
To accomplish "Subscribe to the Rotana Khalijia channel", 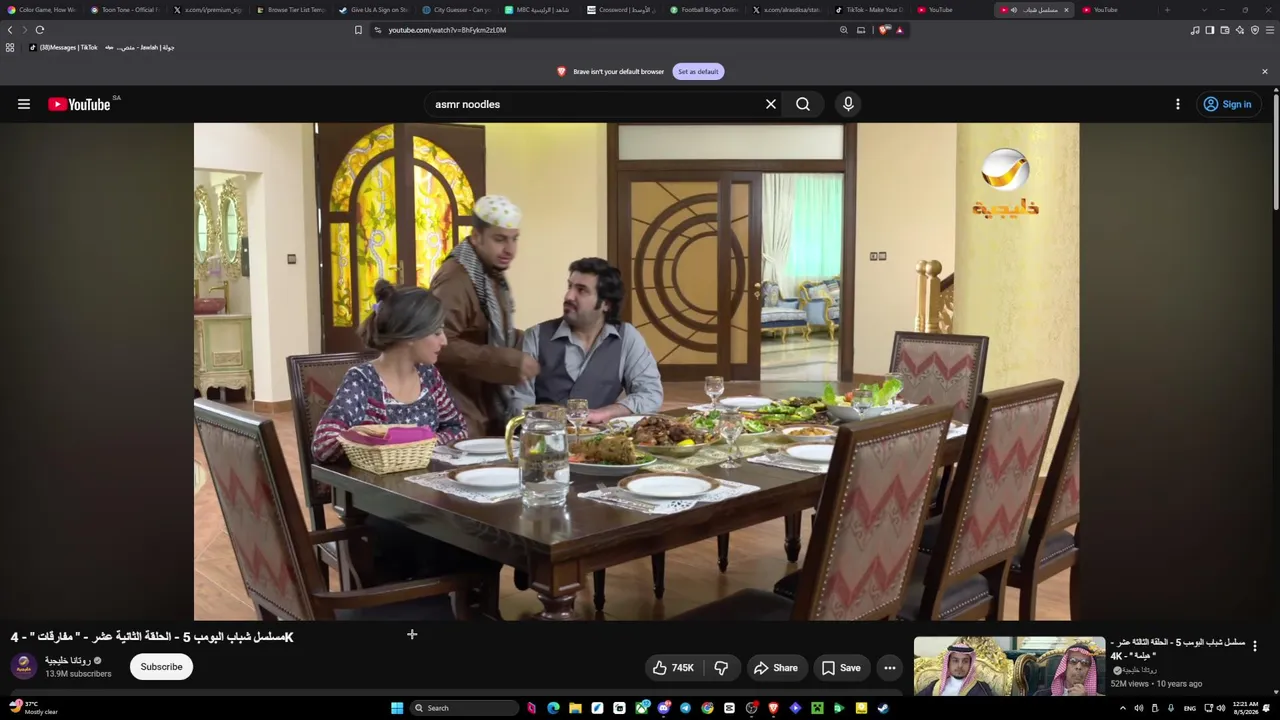I will pyautogui.click(x=161, y=667).
